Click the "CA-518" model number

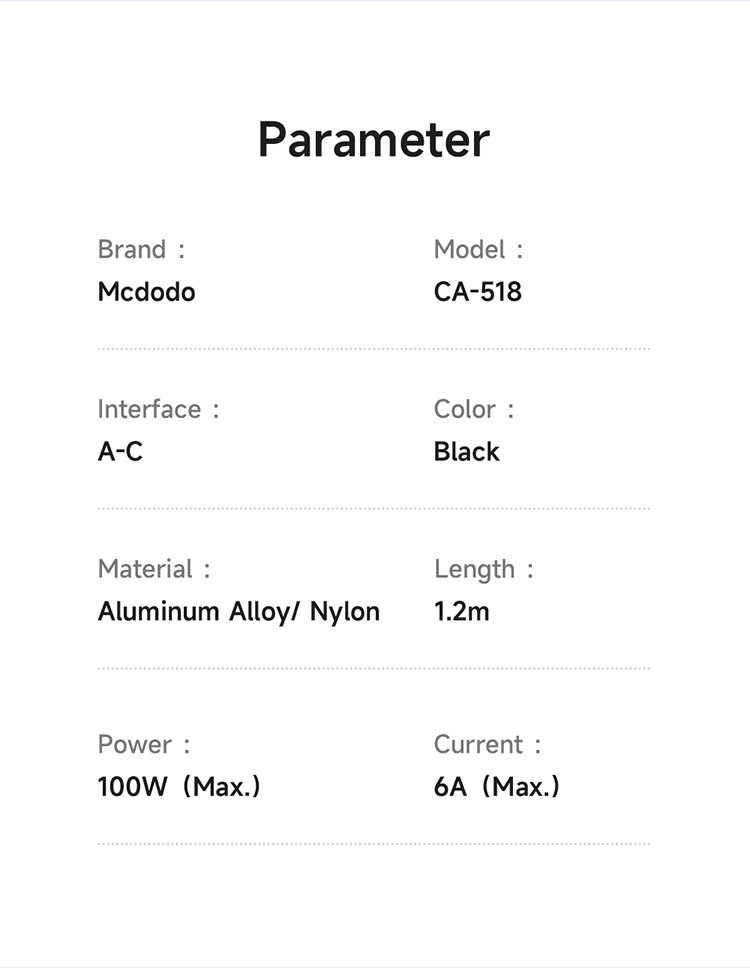[477, 292]
